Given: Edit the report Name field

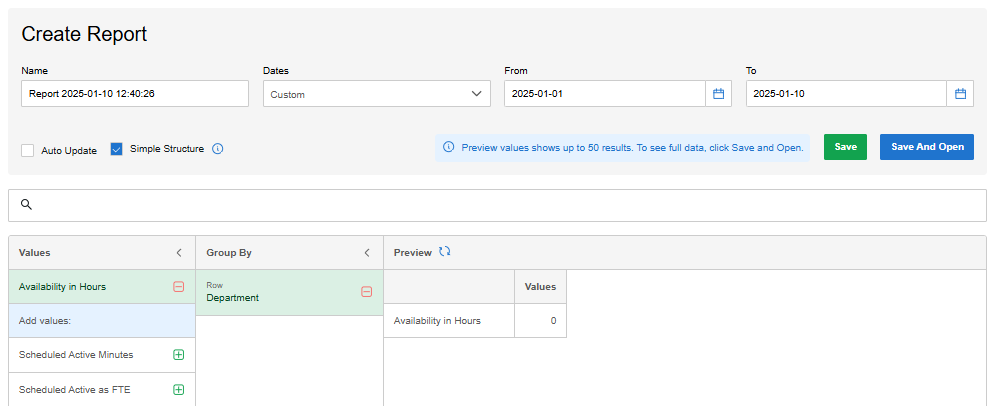Looking at the screenshot, I should pos(135,94).
